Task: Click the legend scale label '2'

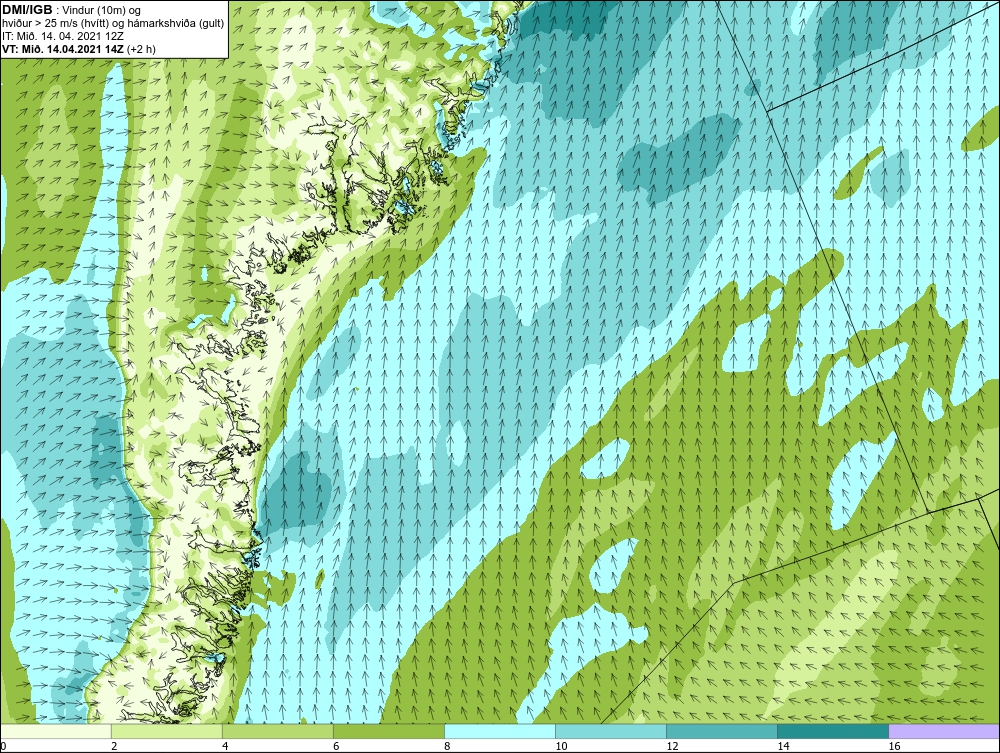Action: click(114, 746)
